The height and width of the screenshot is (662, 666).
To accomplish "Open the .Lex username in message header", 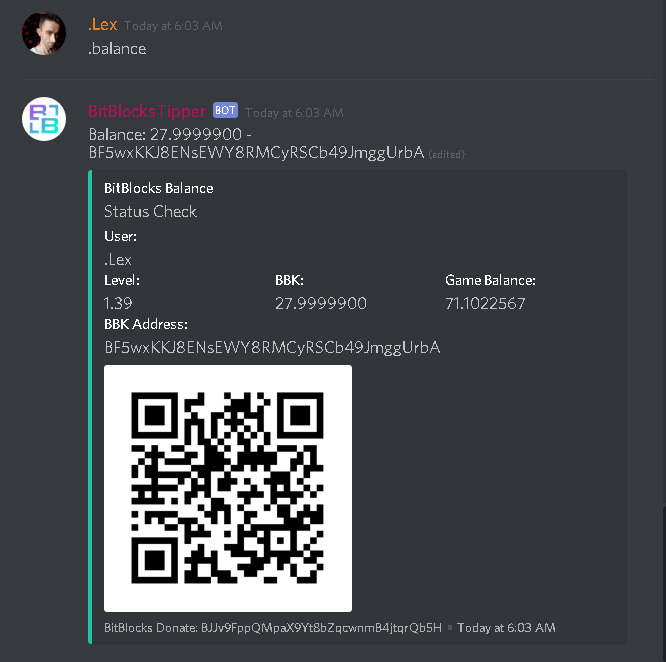I will pyautogui.click(x=103, y=25).
